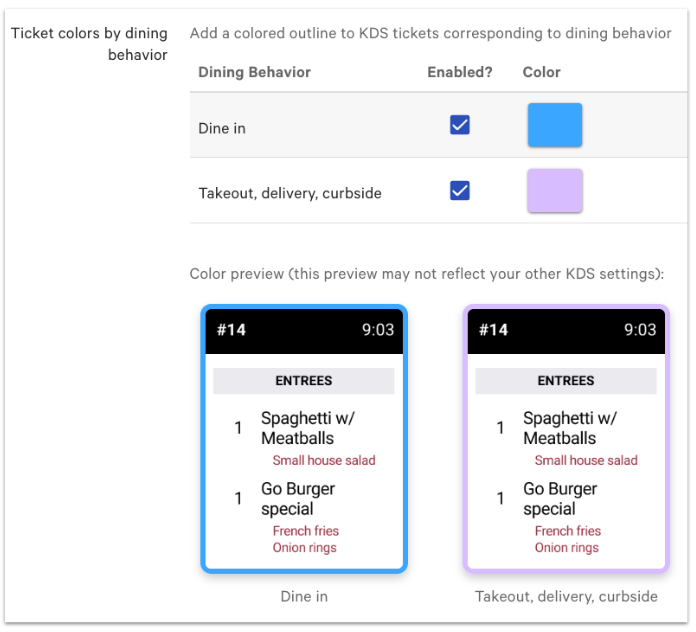Image resolution: width=696 pixels, height=632 pixels.
Task: Open the blue Dine in color swatch
Action: point(555,126)
